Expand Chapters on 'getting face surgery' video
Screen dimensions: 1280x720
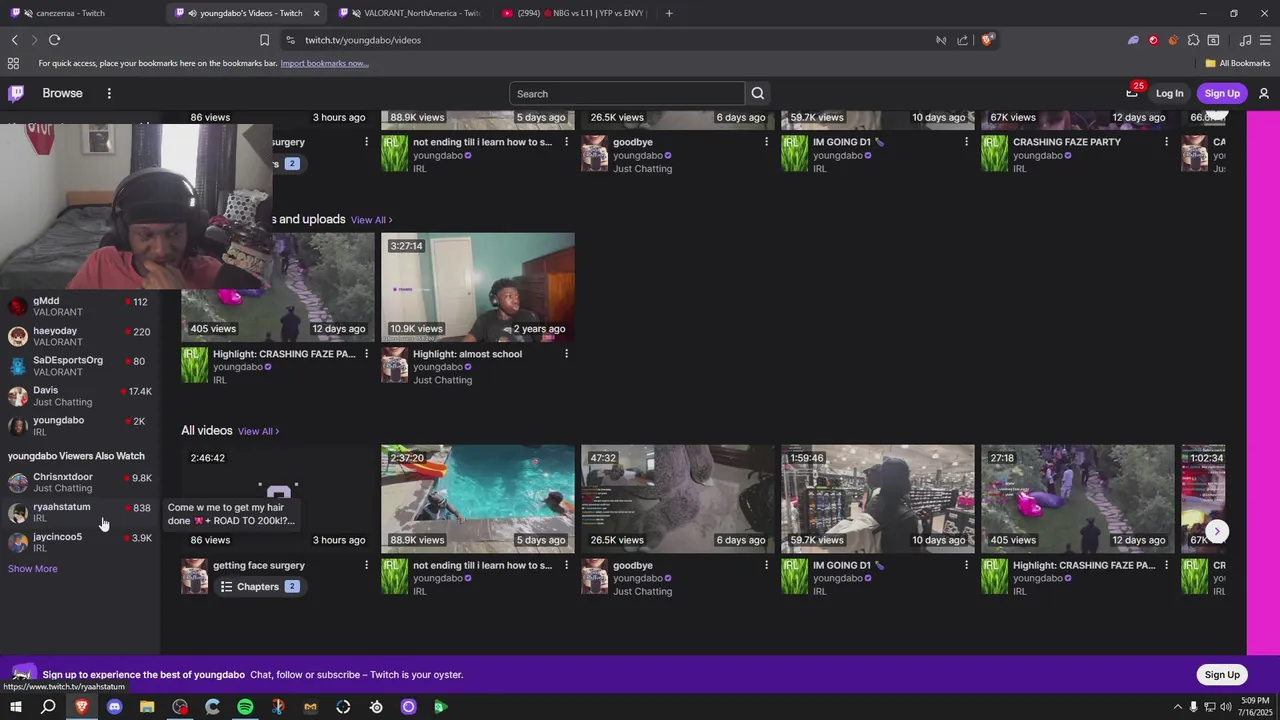pos(259,587)
